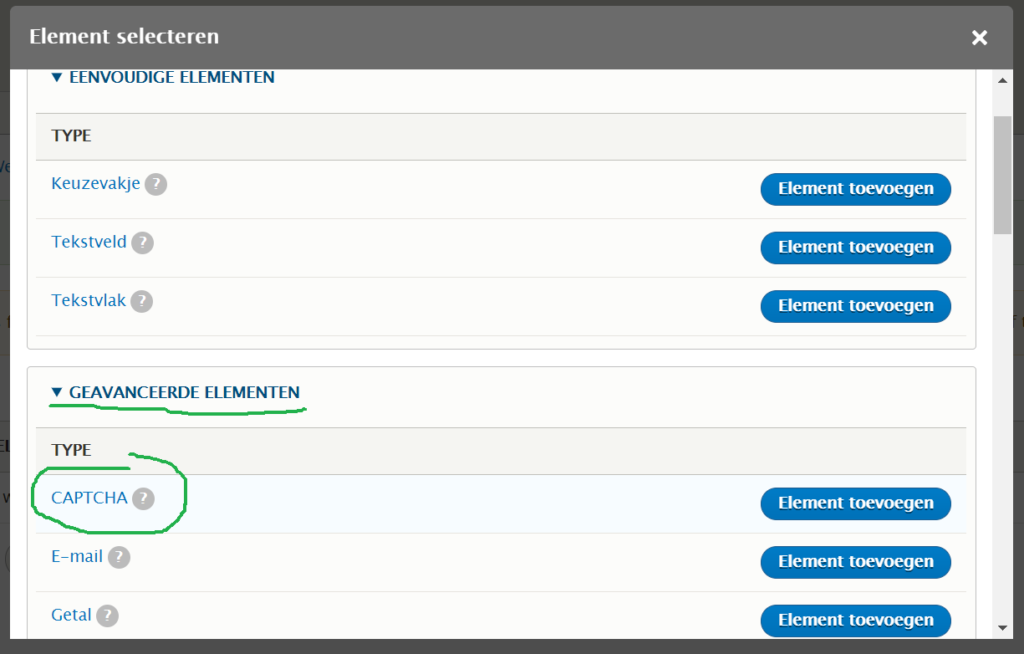Add the Tekstveld element

(855, 247)
